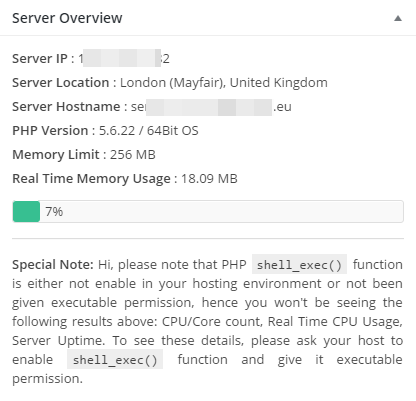Screen dimensions: 416x401
Task: Click the first shell_exec() code snippet
Action: point(299,265)
